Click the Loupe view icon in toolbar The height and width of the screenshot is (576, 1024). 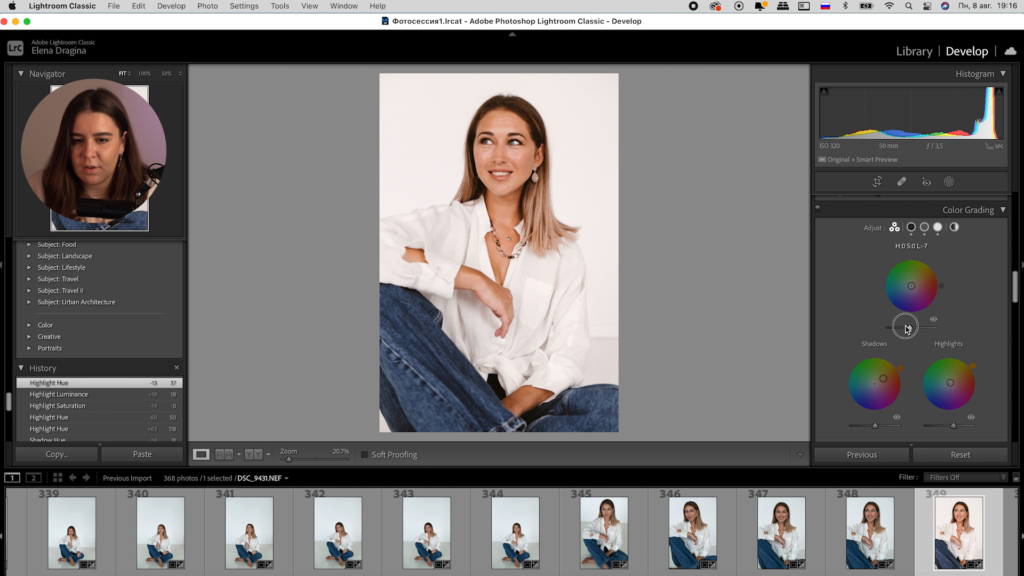[x=201, y=454]
